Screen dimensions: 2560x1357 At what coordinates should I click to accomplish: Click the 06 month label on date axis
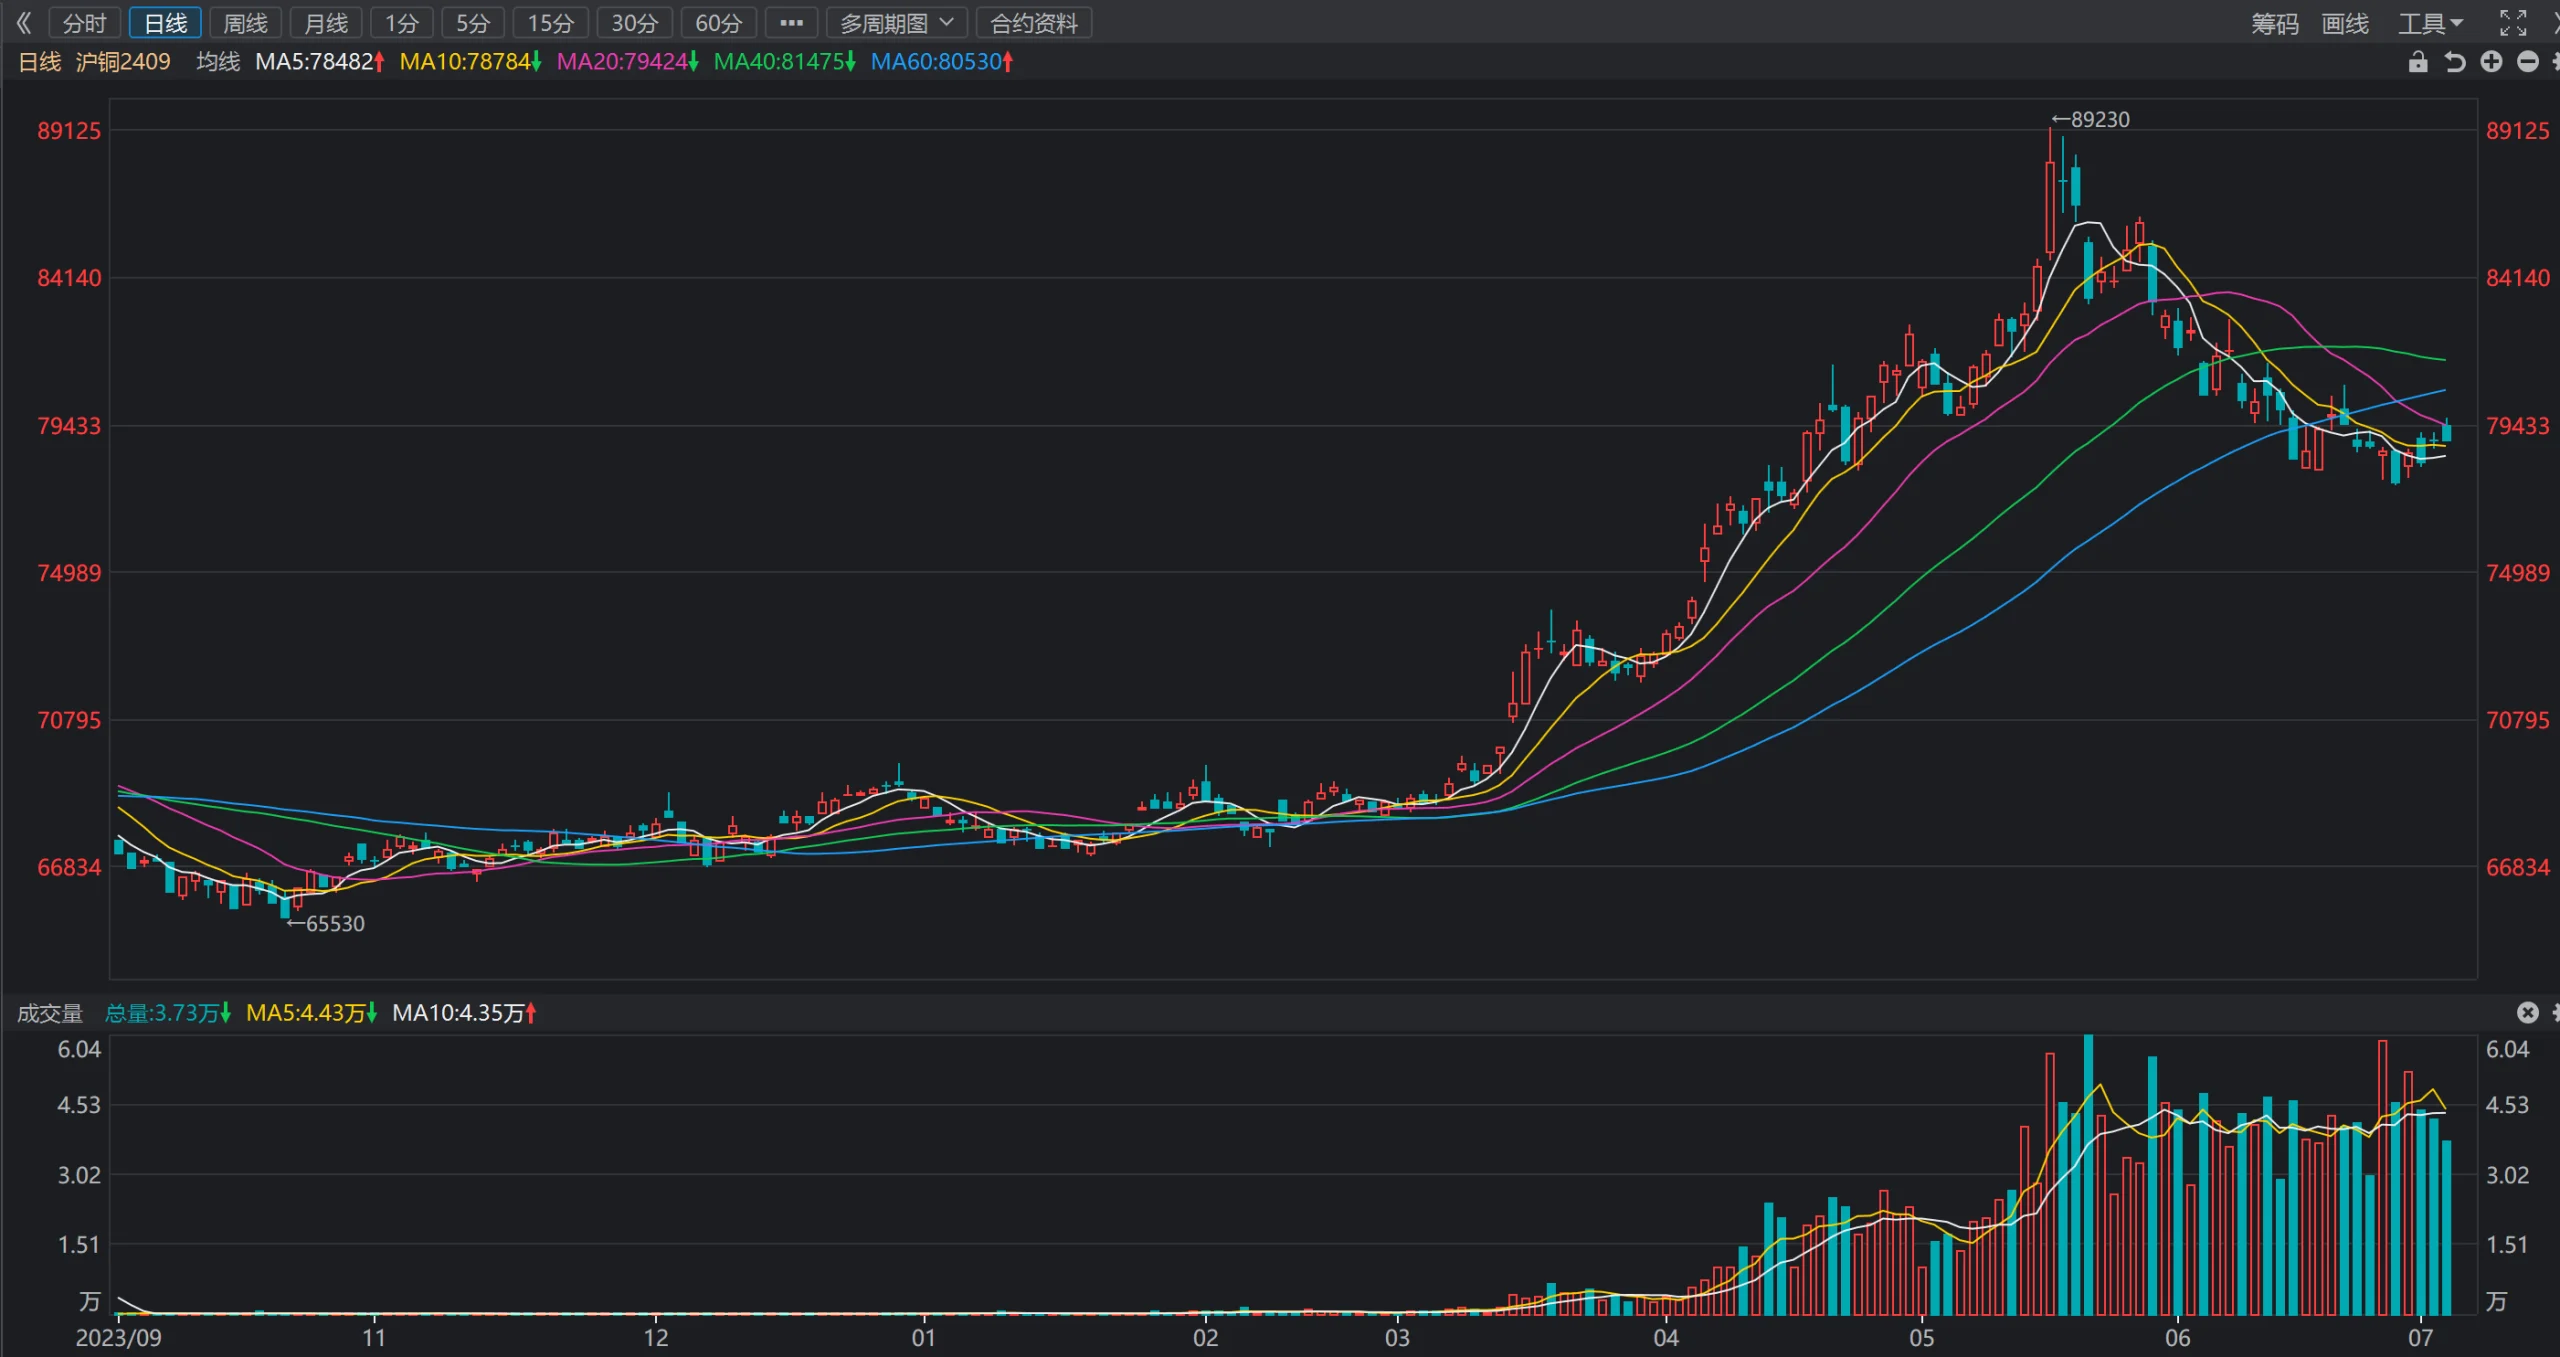(2178, 1338)
